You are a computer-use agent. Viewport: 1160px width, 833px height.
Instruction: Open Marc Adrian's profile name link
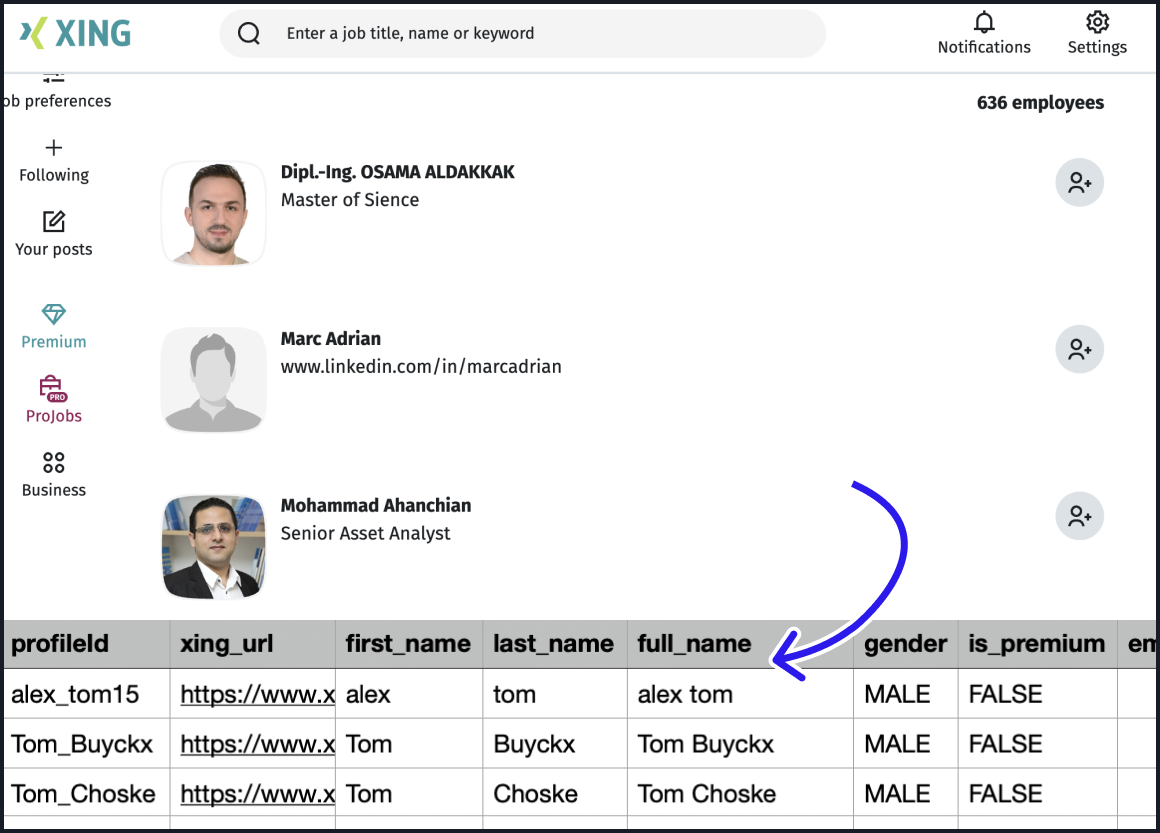pyautogui.click(x=331, y=338)
